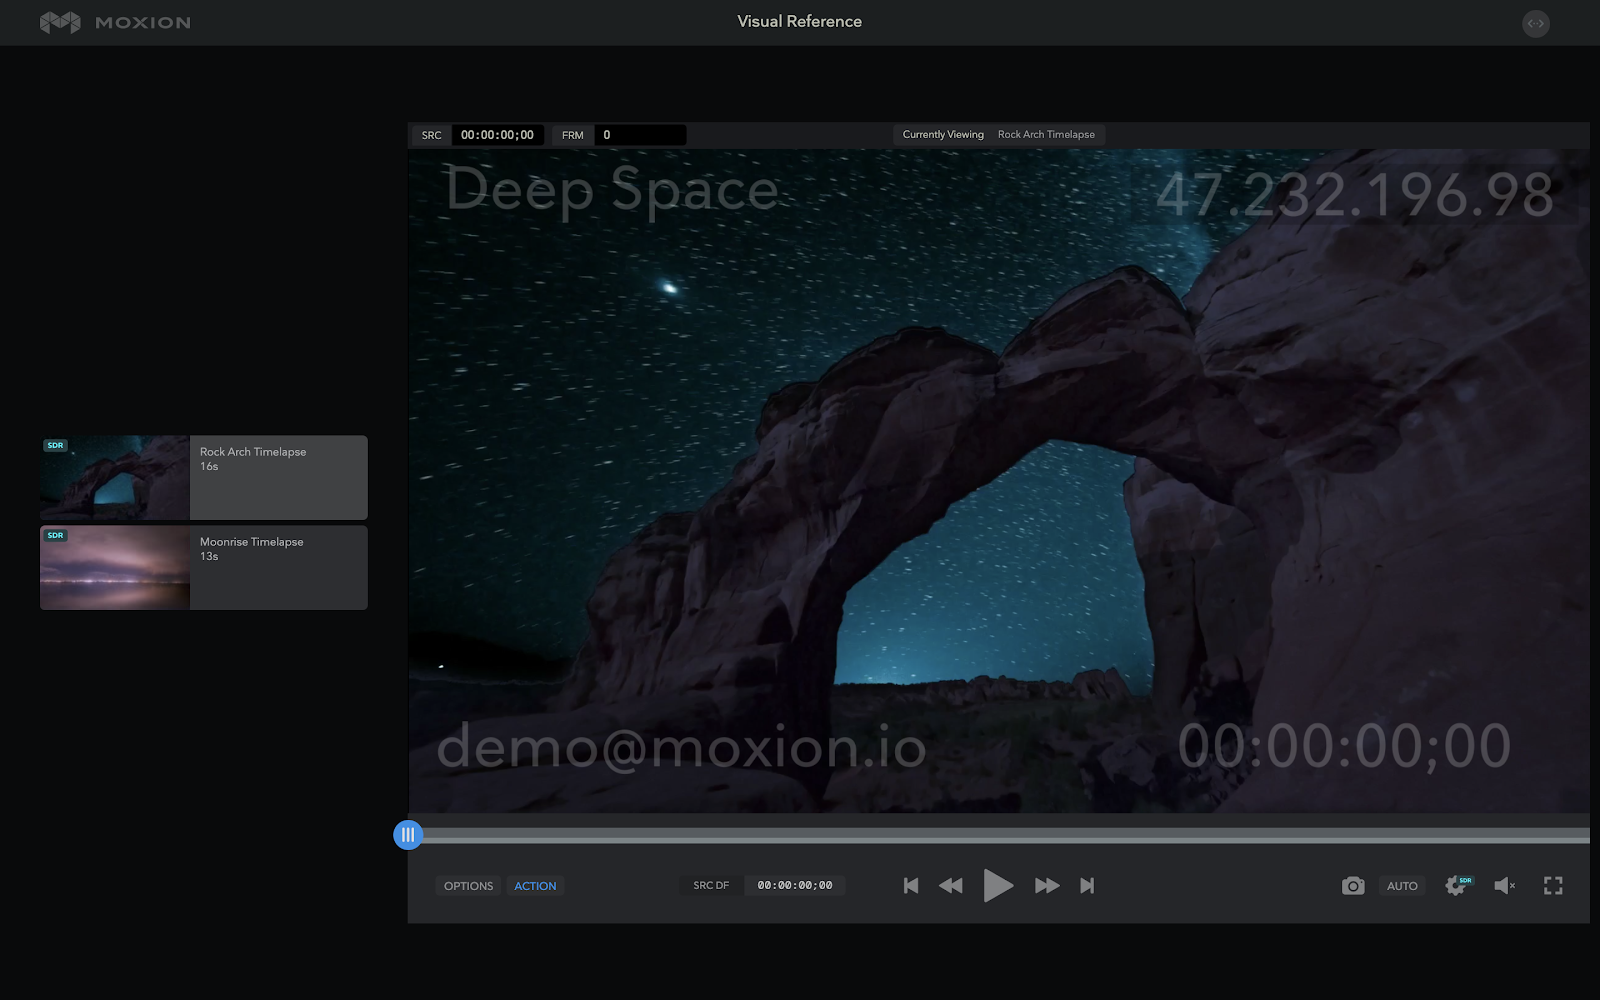Viewport: 1600px width, 1000px height.
Task: Toggle the SRC DF timecode mode
Action: click(711, 886)
